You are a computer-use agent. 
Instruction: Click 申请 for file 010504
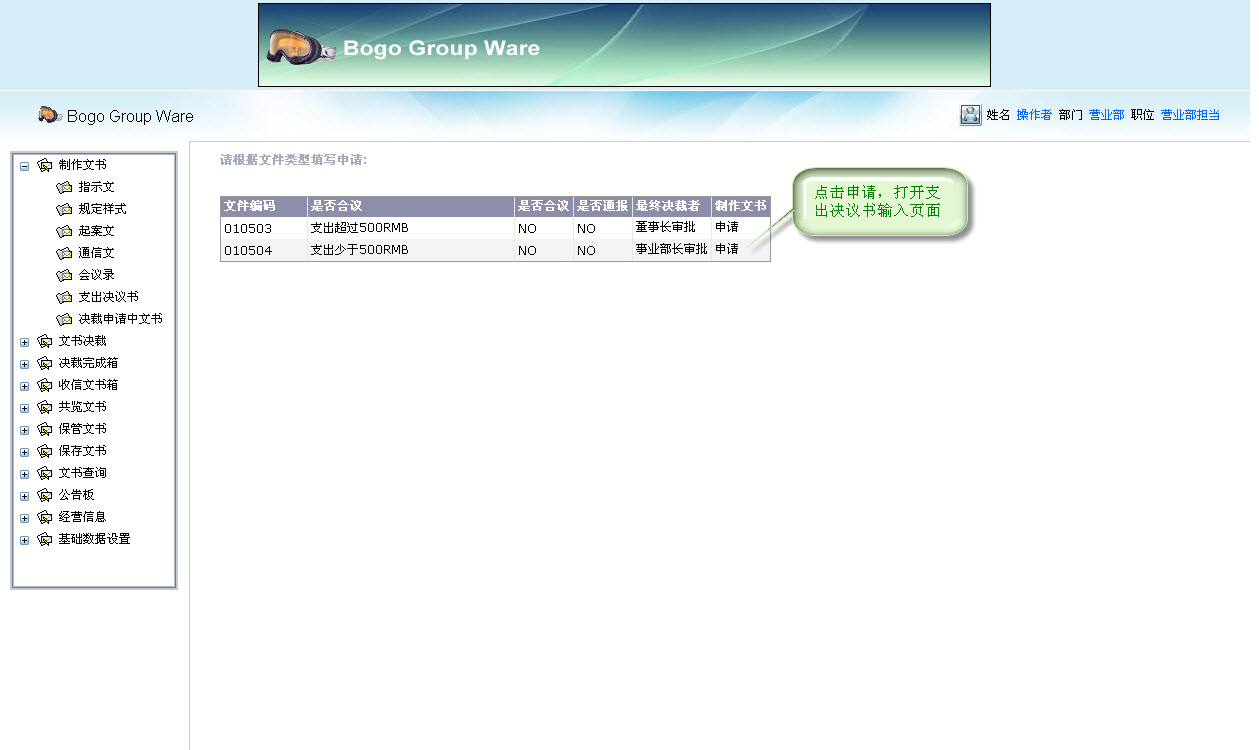coord(727,249)
